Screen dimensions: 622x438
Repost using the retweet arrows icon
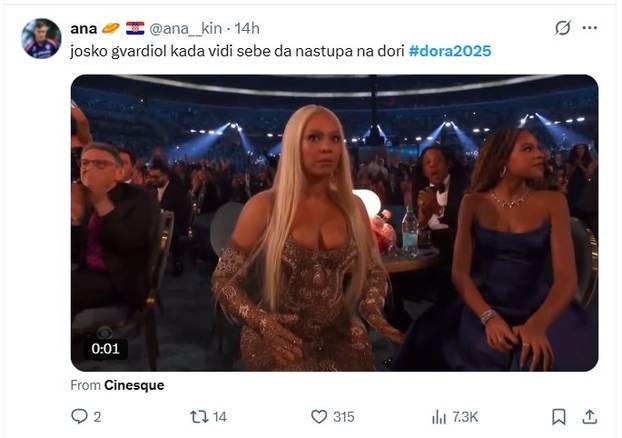point(198,416)
